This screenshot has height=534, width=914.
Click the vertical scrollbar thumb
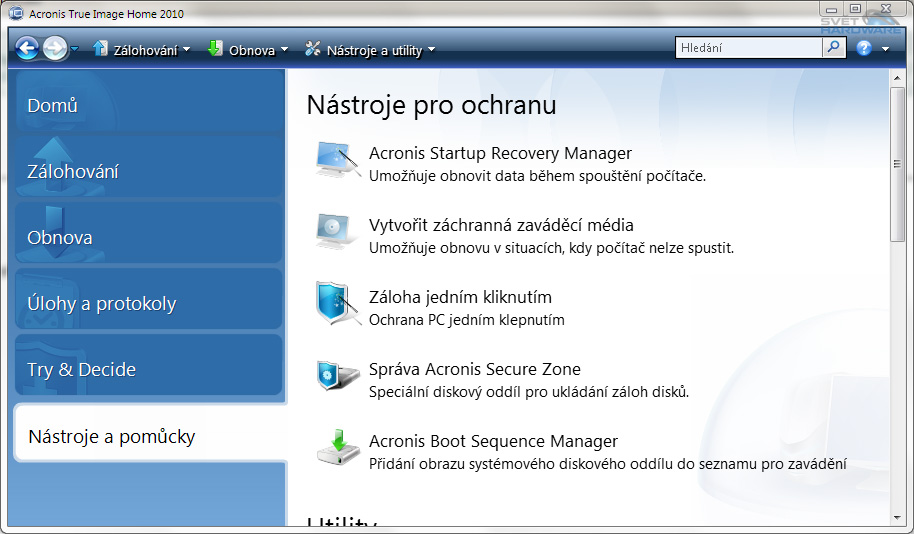click(897, 164)
